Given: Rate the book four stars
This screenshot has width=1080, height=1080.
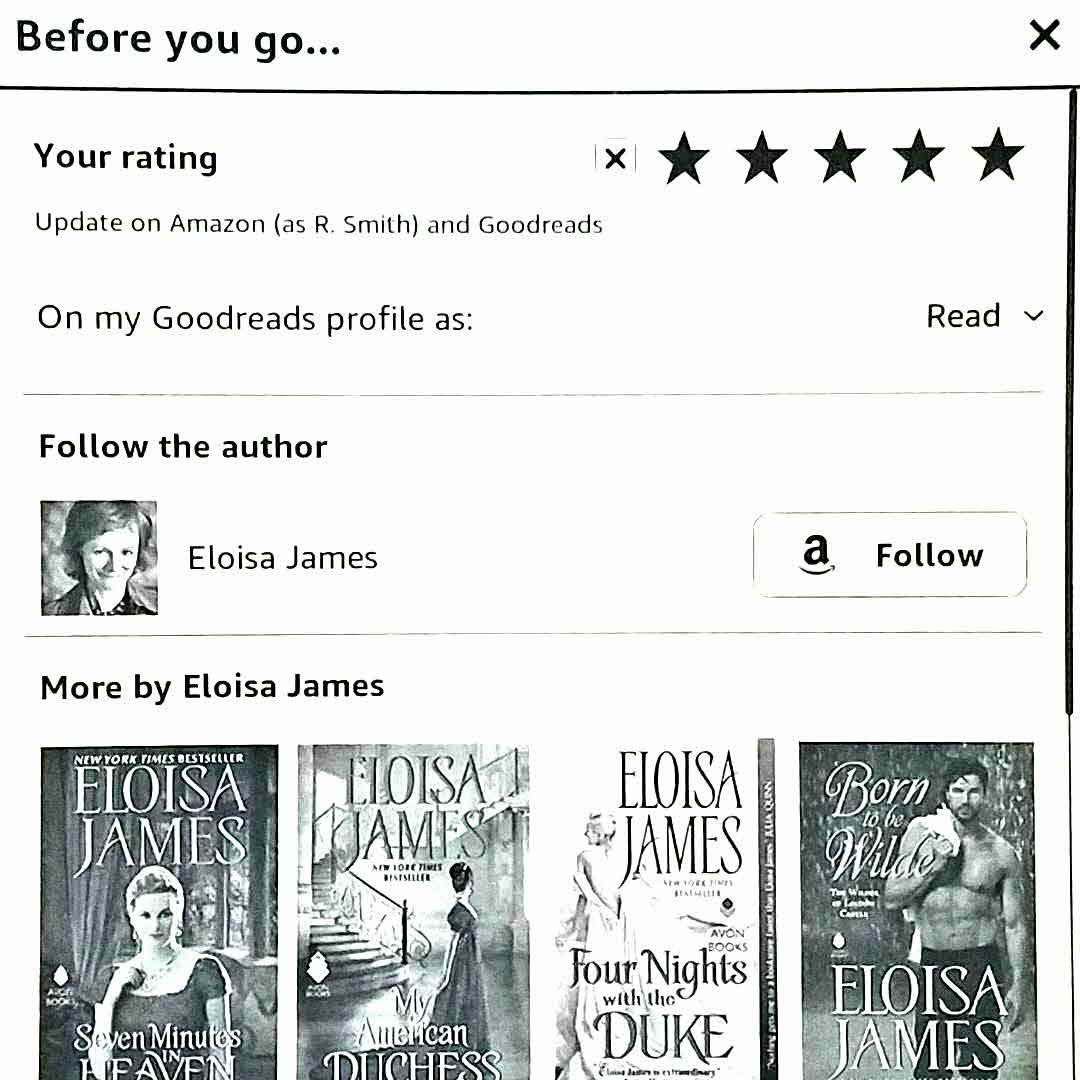Looking at the screenshot, I should point(919,158).
